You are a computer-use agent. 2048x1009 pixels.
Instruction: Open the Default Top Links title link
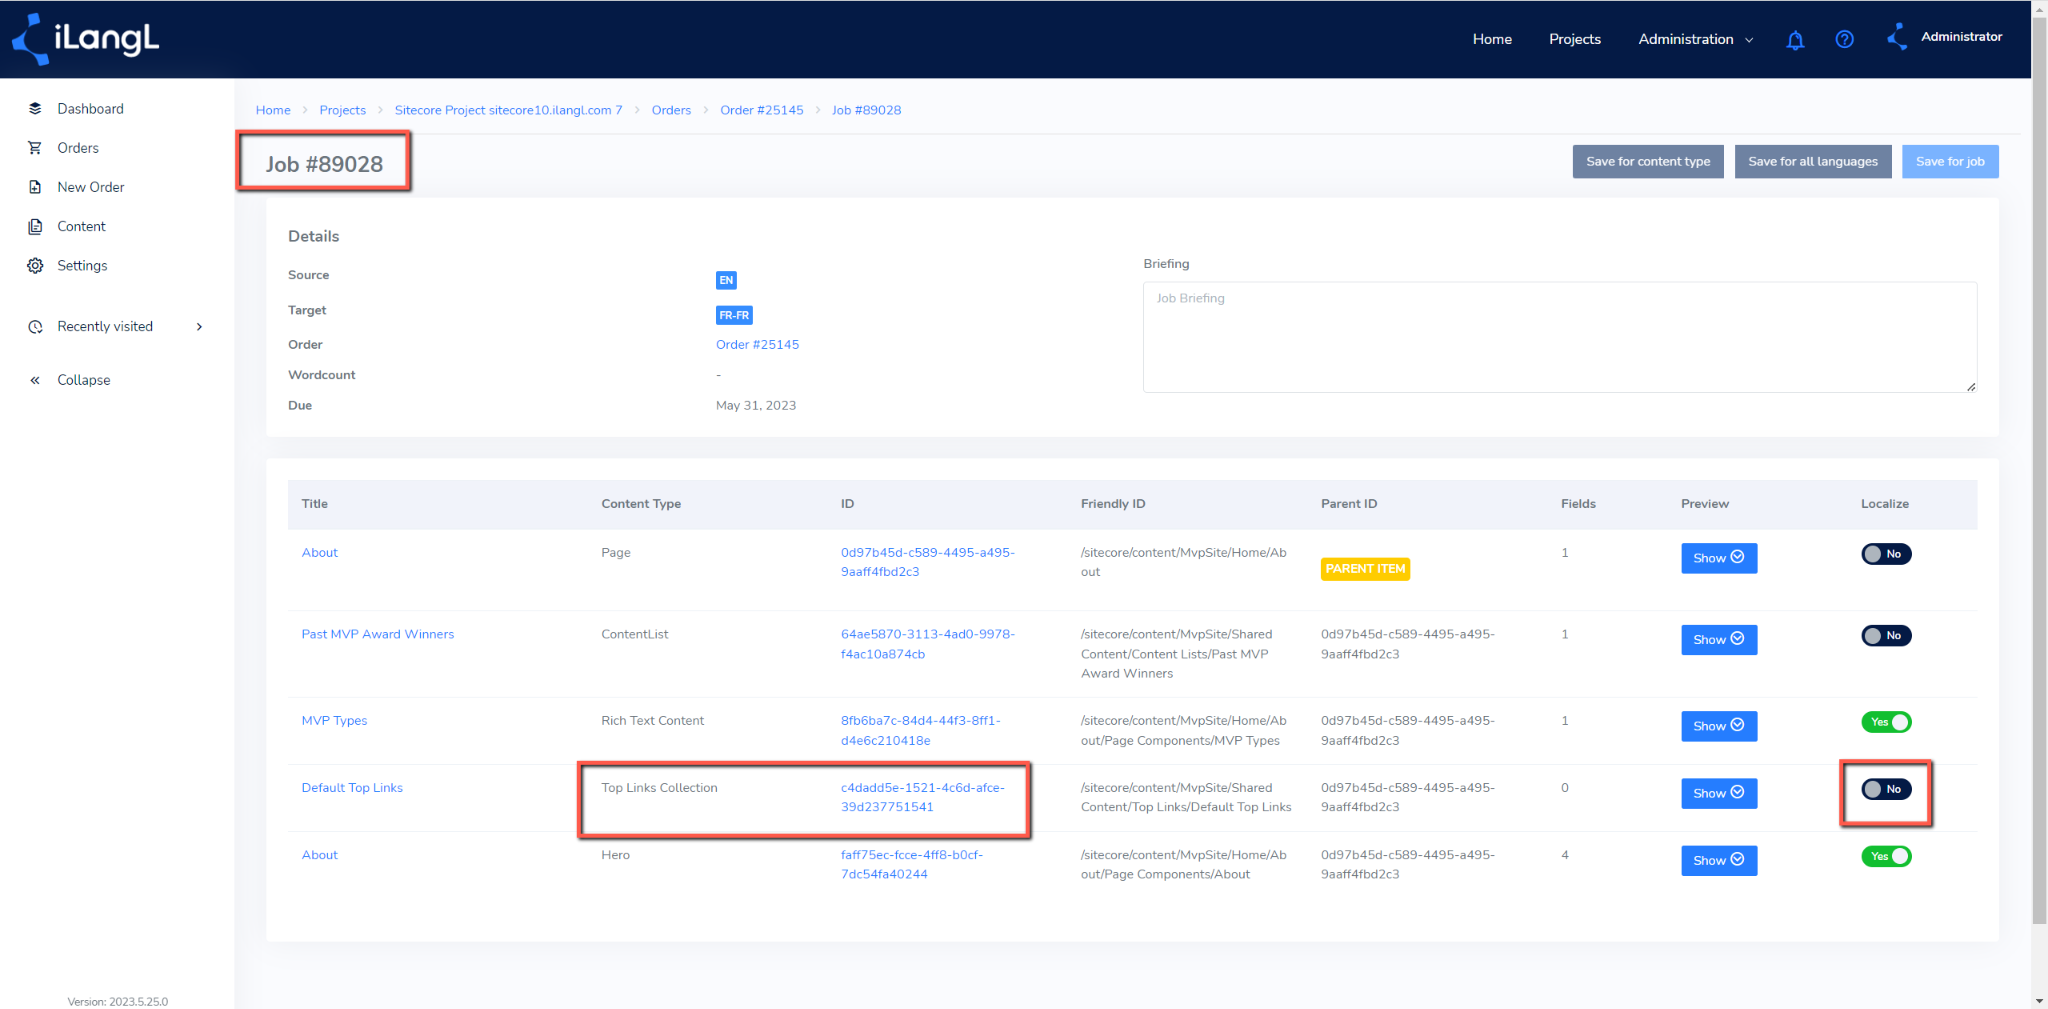352,788
